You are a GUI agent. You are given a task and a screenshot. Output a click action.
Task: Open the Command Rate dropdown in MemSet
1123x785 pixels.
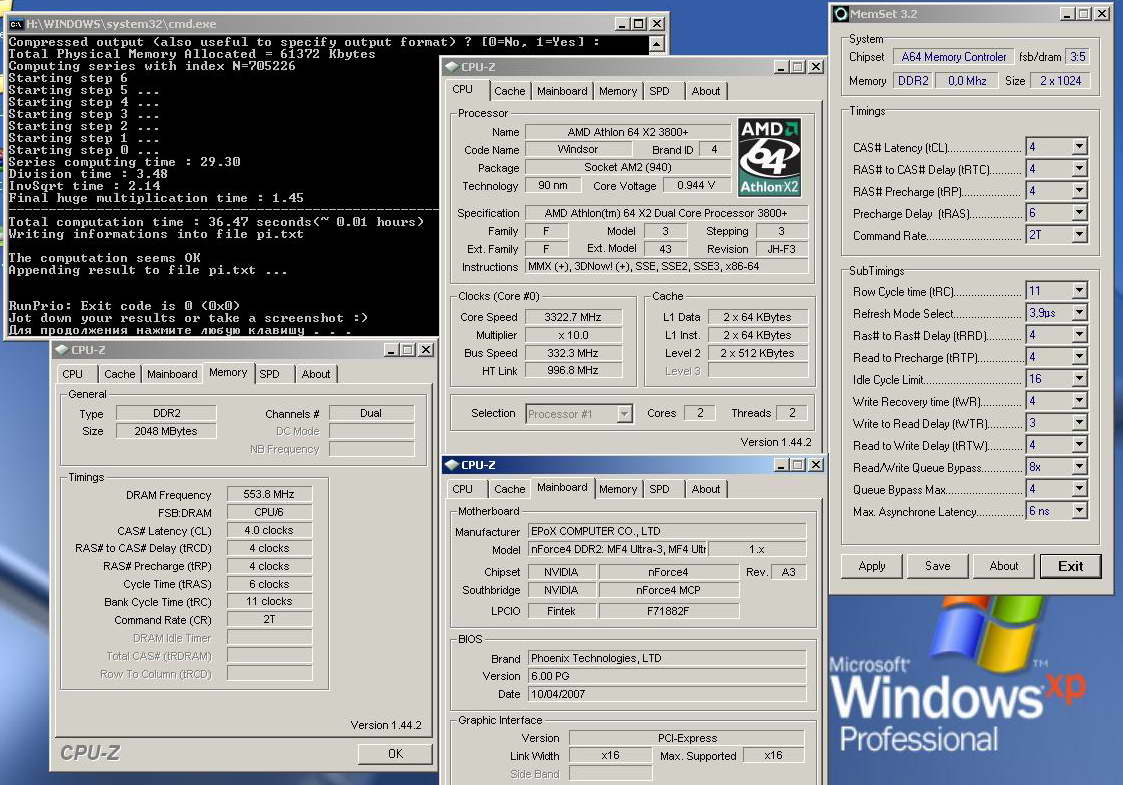(1079, 235)
